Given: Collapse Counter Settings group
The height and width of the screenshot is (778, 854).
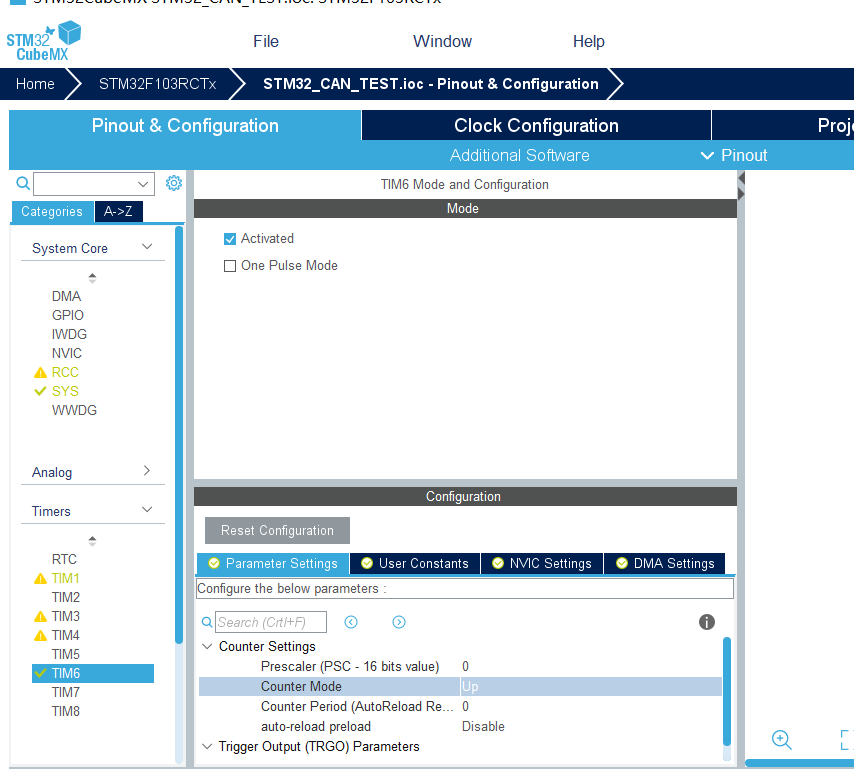Looking at the screenshot, I should click(207, 647).
